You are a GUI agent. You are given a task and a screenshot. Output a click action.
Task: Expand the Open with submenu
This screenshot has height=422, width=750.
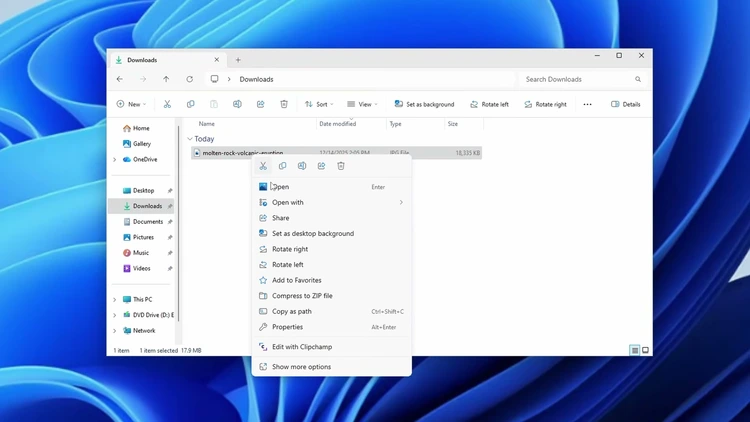pyautogui.click(x=401, y=202)
